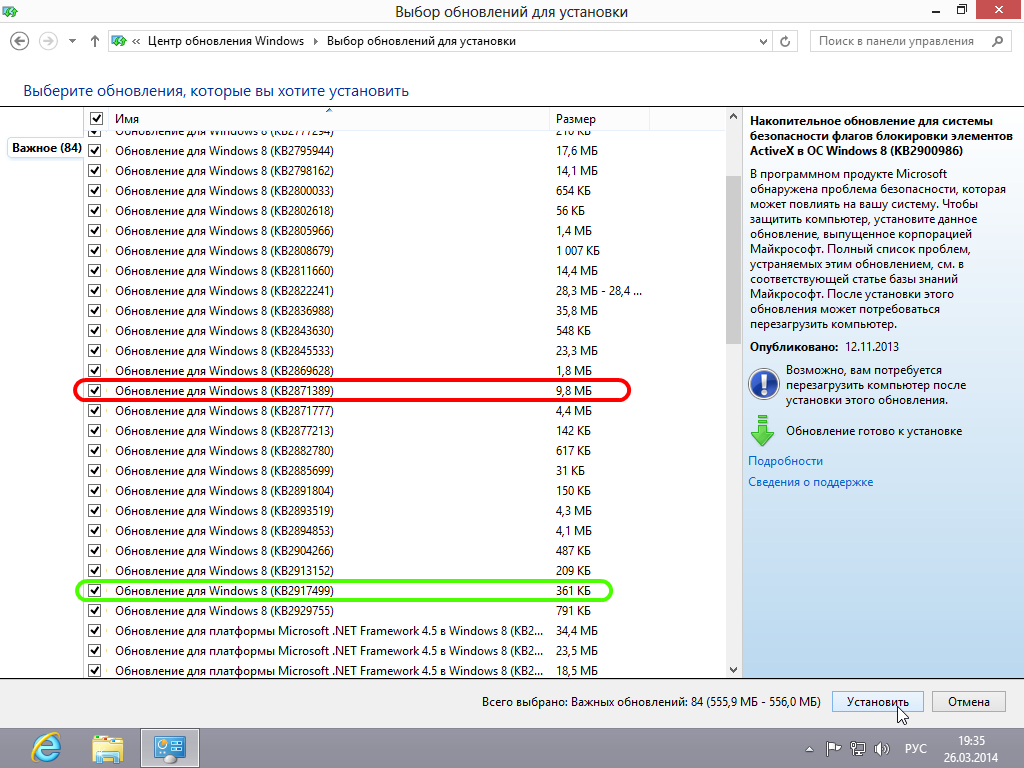Show hidden tray icons arrow
This screenshot has width=1024, height=768.
pyautogui.click(x=810, y=749)
